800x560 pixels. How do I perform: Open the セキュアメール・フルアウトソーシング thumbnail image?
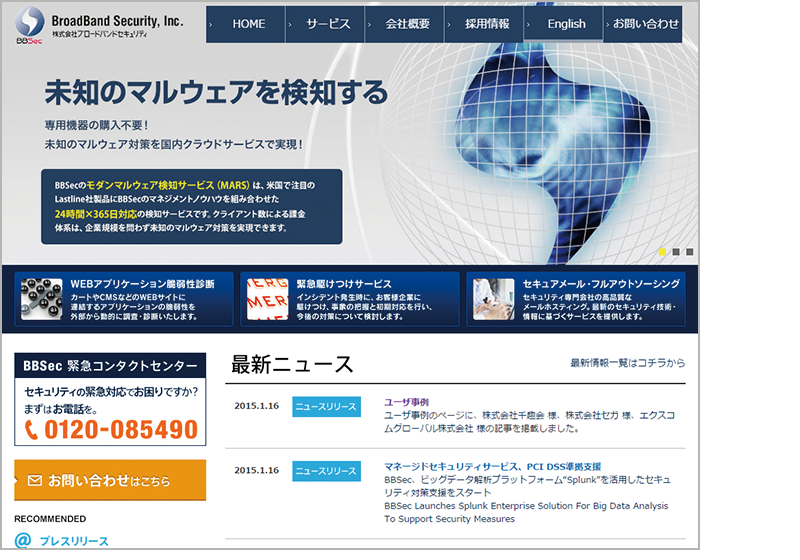pos(493,299)
